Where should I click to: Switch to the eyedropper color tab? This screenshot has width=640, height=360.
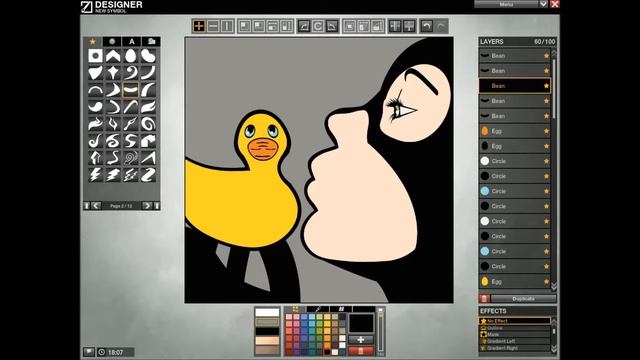click(x=318, y=309)
